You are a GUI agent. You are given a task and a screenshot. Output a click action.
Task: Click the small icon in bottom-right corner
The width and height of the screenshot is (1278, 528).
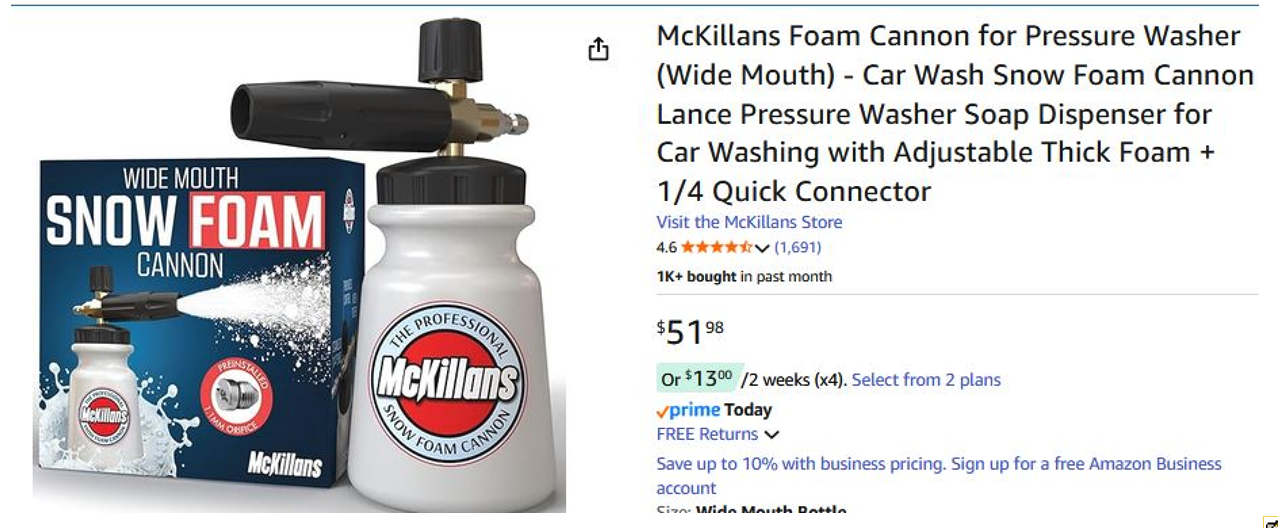[1271, 522]
